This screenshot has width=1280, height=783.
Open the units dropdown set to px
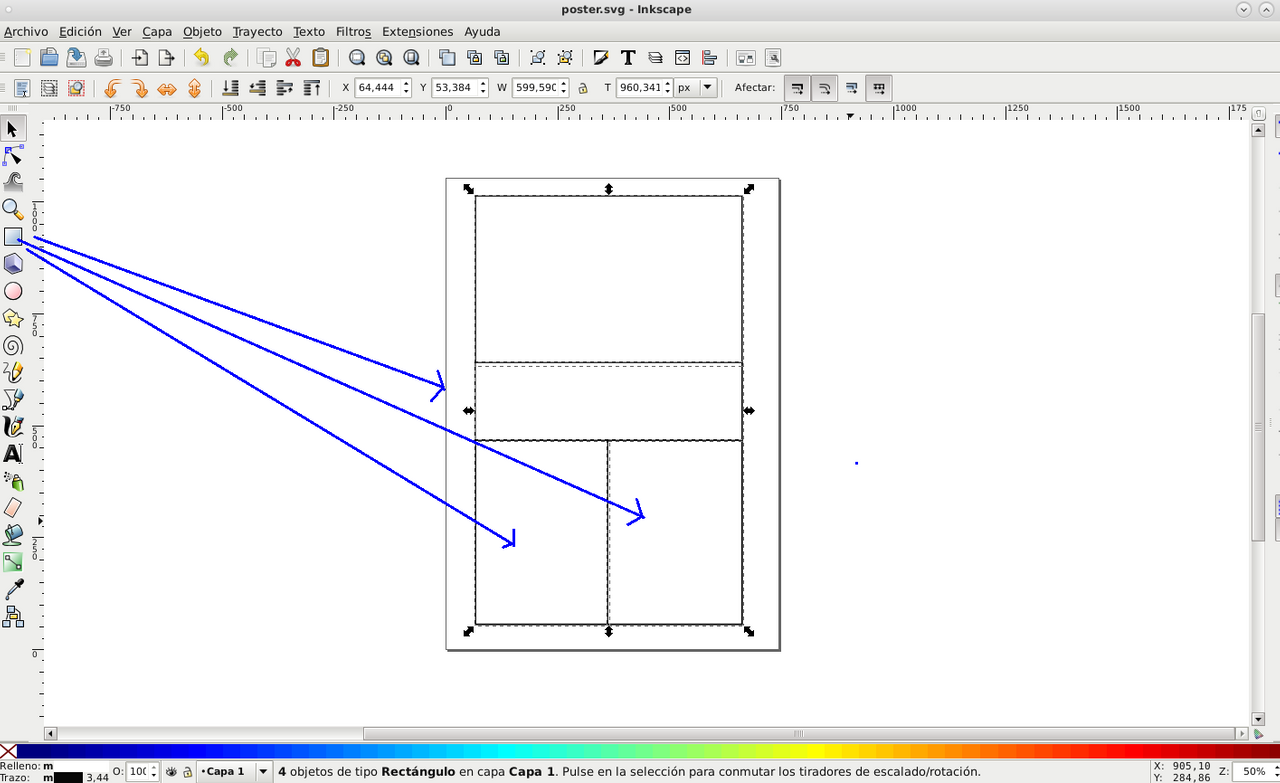696,87
